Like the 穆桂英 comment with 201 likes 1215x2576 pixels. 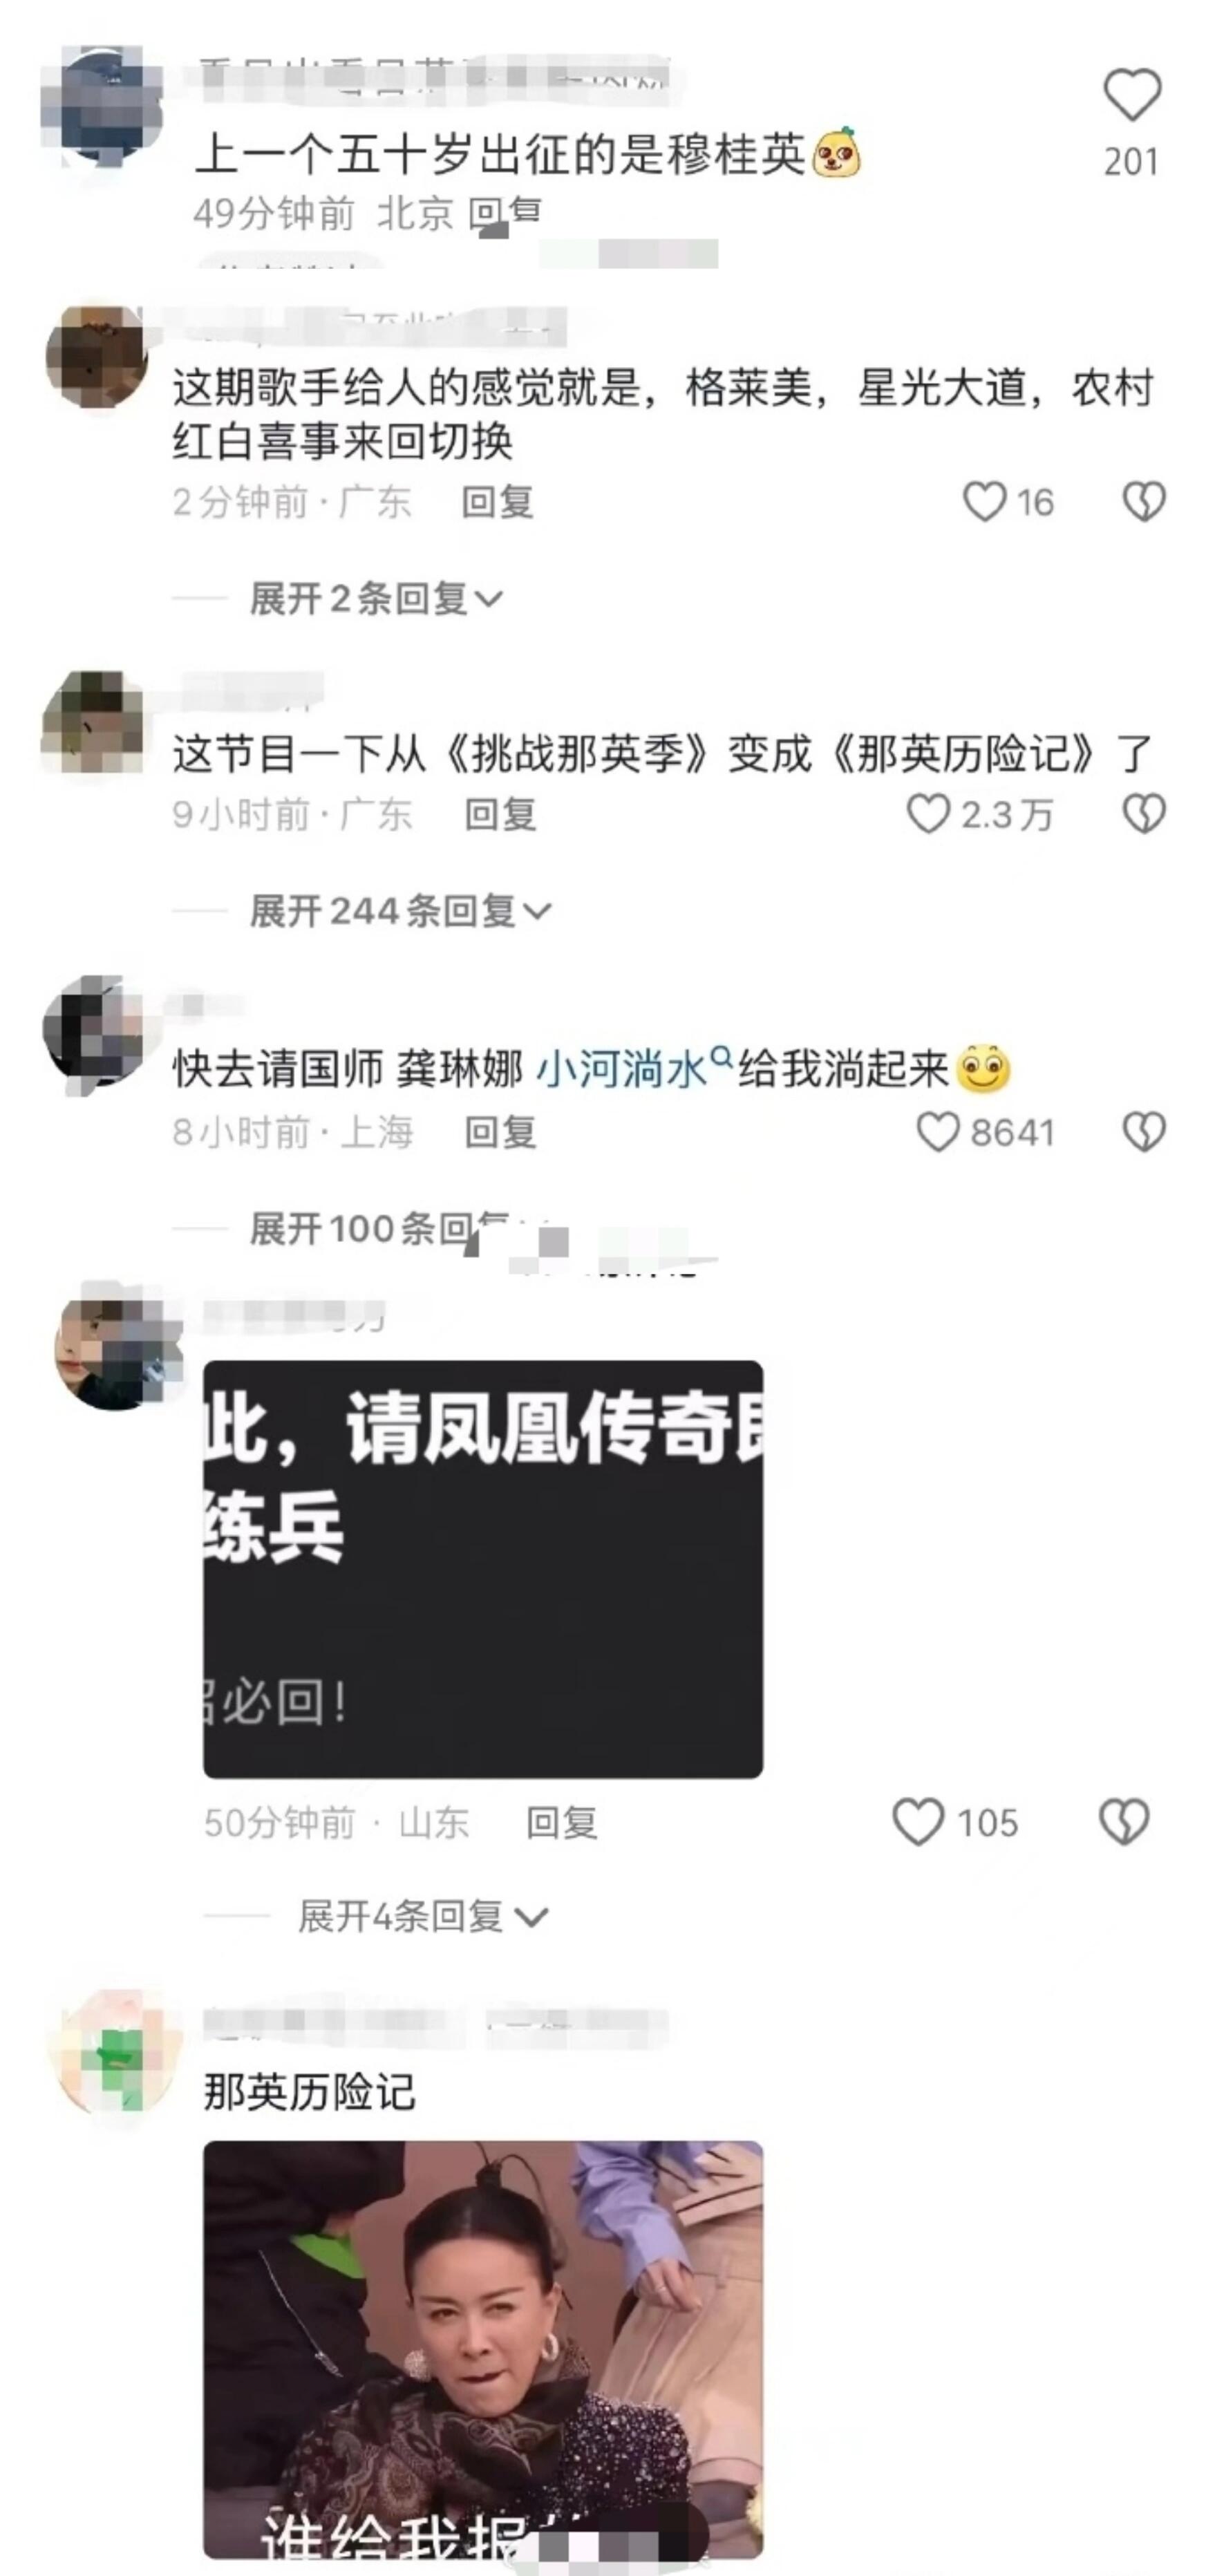[1131, 95]
